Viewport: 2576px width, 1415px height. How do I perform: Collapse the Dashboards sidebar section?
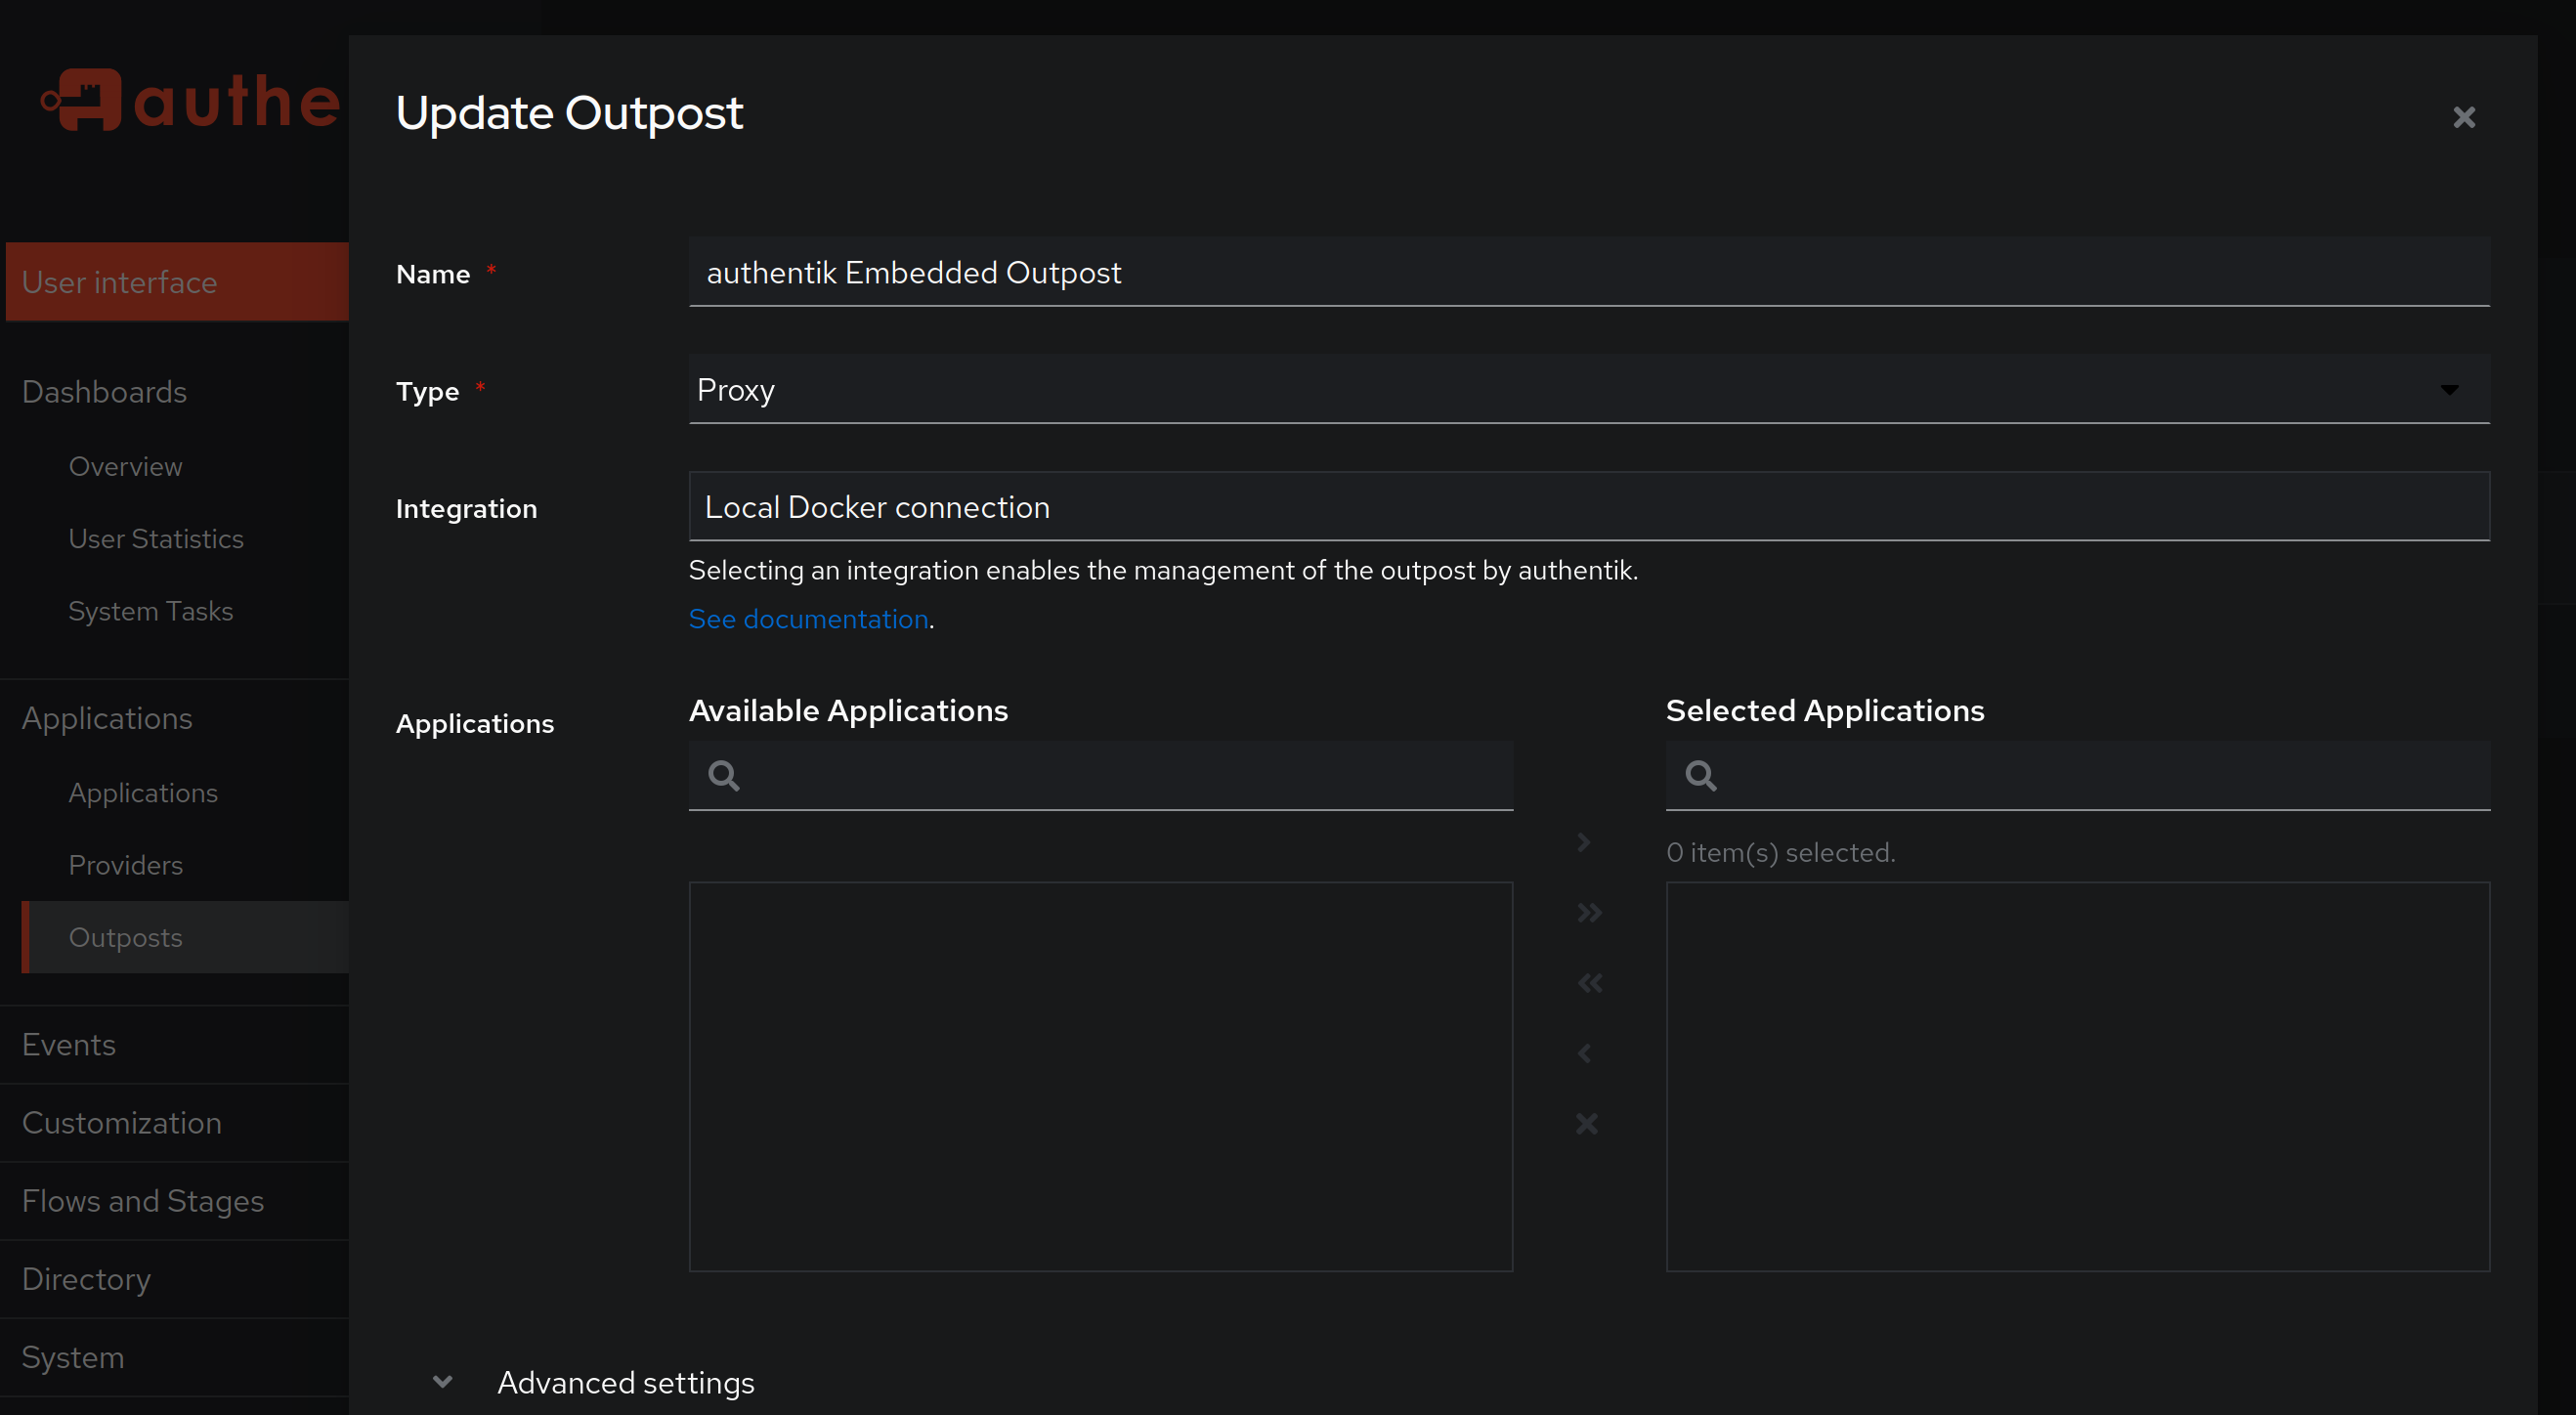(x=104, y=391)
